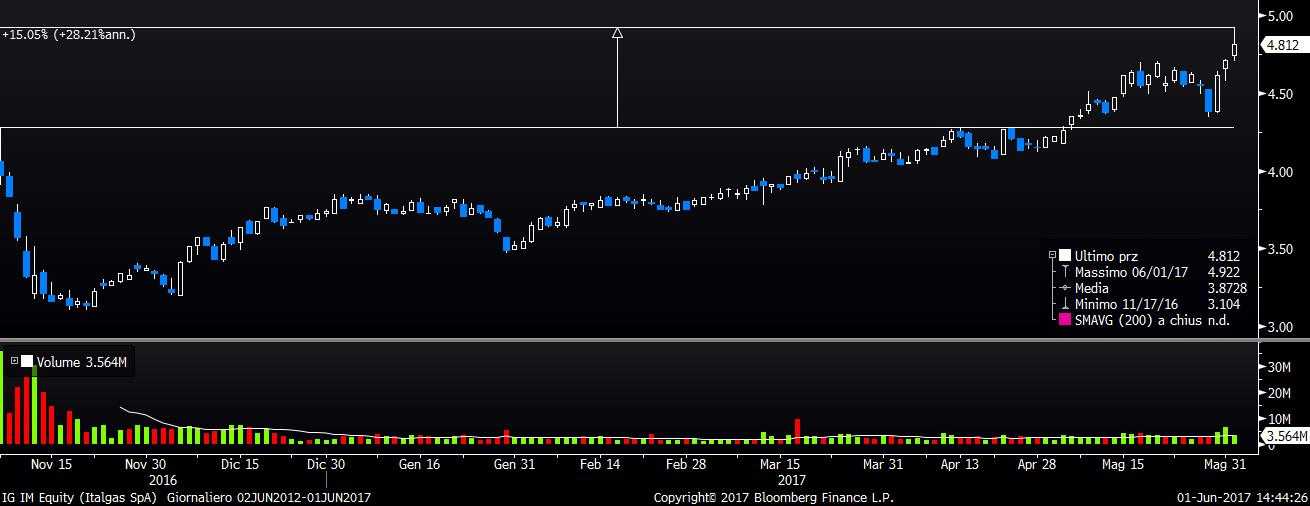This screenshot has width=1310, height=506.
Task: Click the +15.05% (+28.21%ann.) annotation label
Action: point(68,34)
